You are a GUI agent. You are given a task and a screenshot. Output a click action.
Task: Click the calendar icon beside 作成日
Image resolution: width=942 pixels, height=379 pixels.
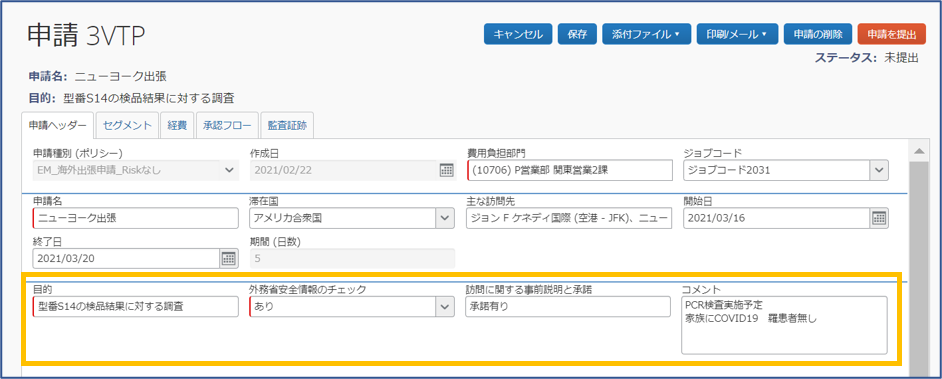pos(446,170)
